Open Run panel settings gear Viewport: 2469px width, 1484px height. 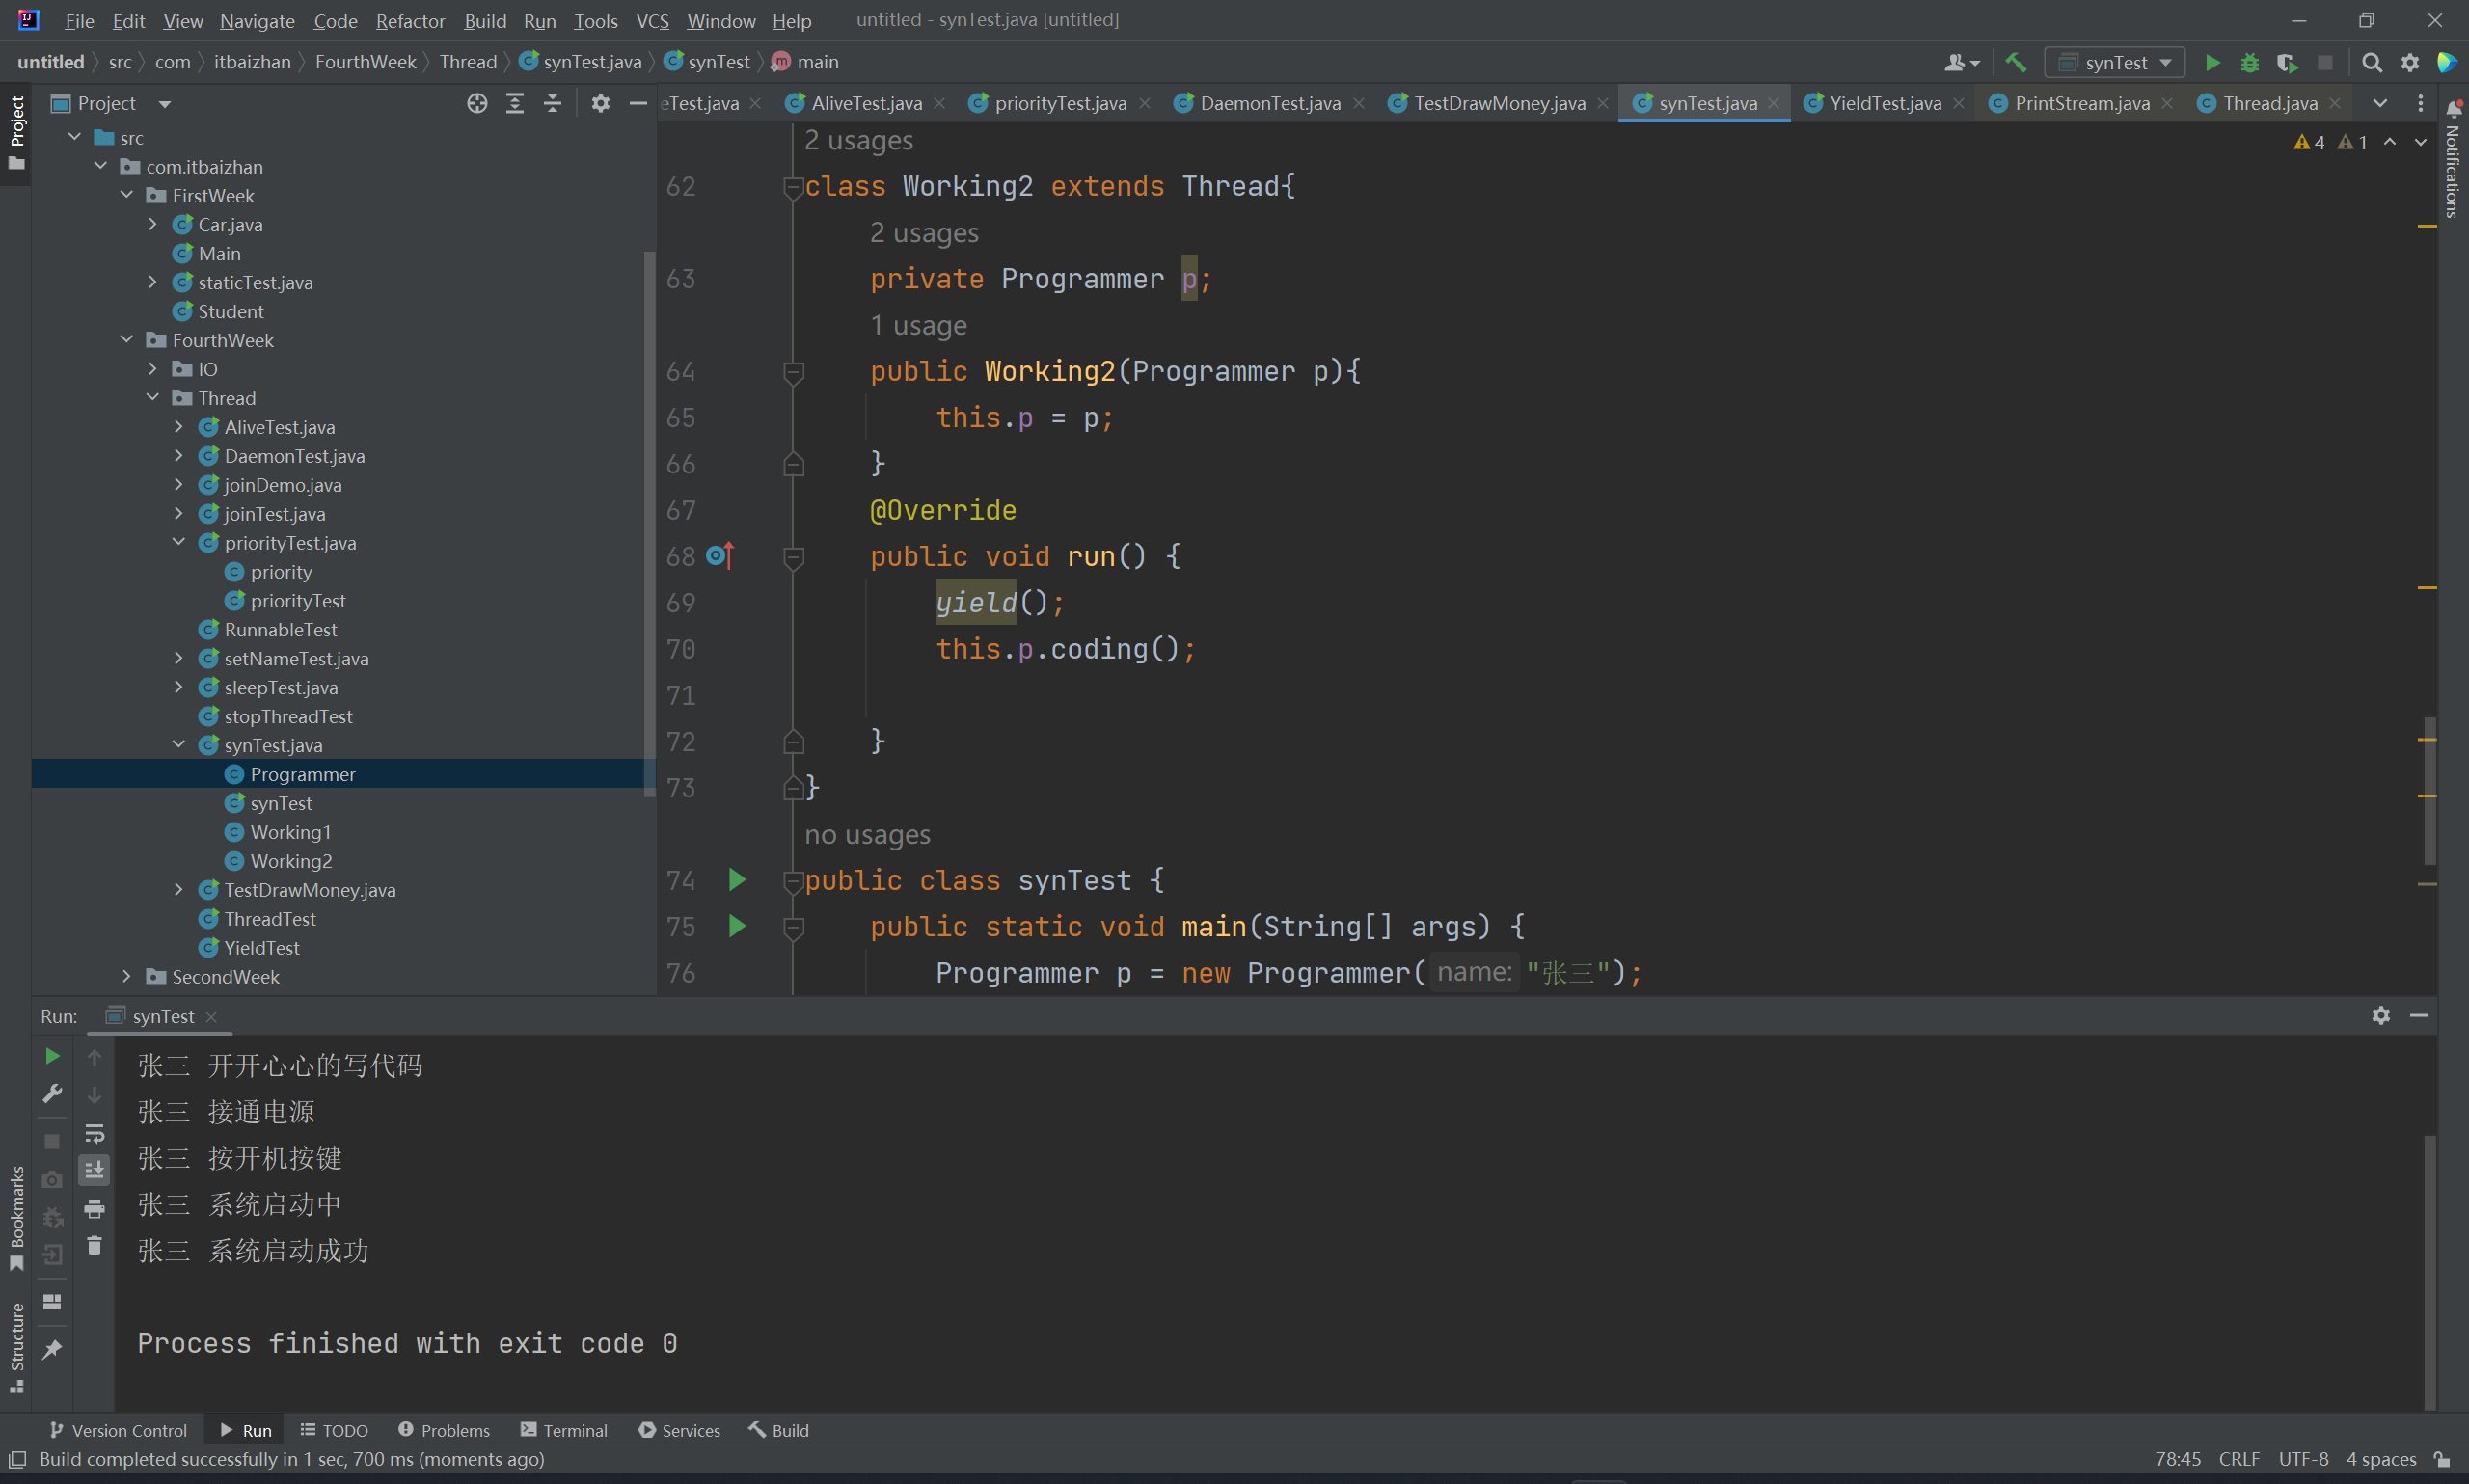pyautogui.click(x=2381, y=1016)
